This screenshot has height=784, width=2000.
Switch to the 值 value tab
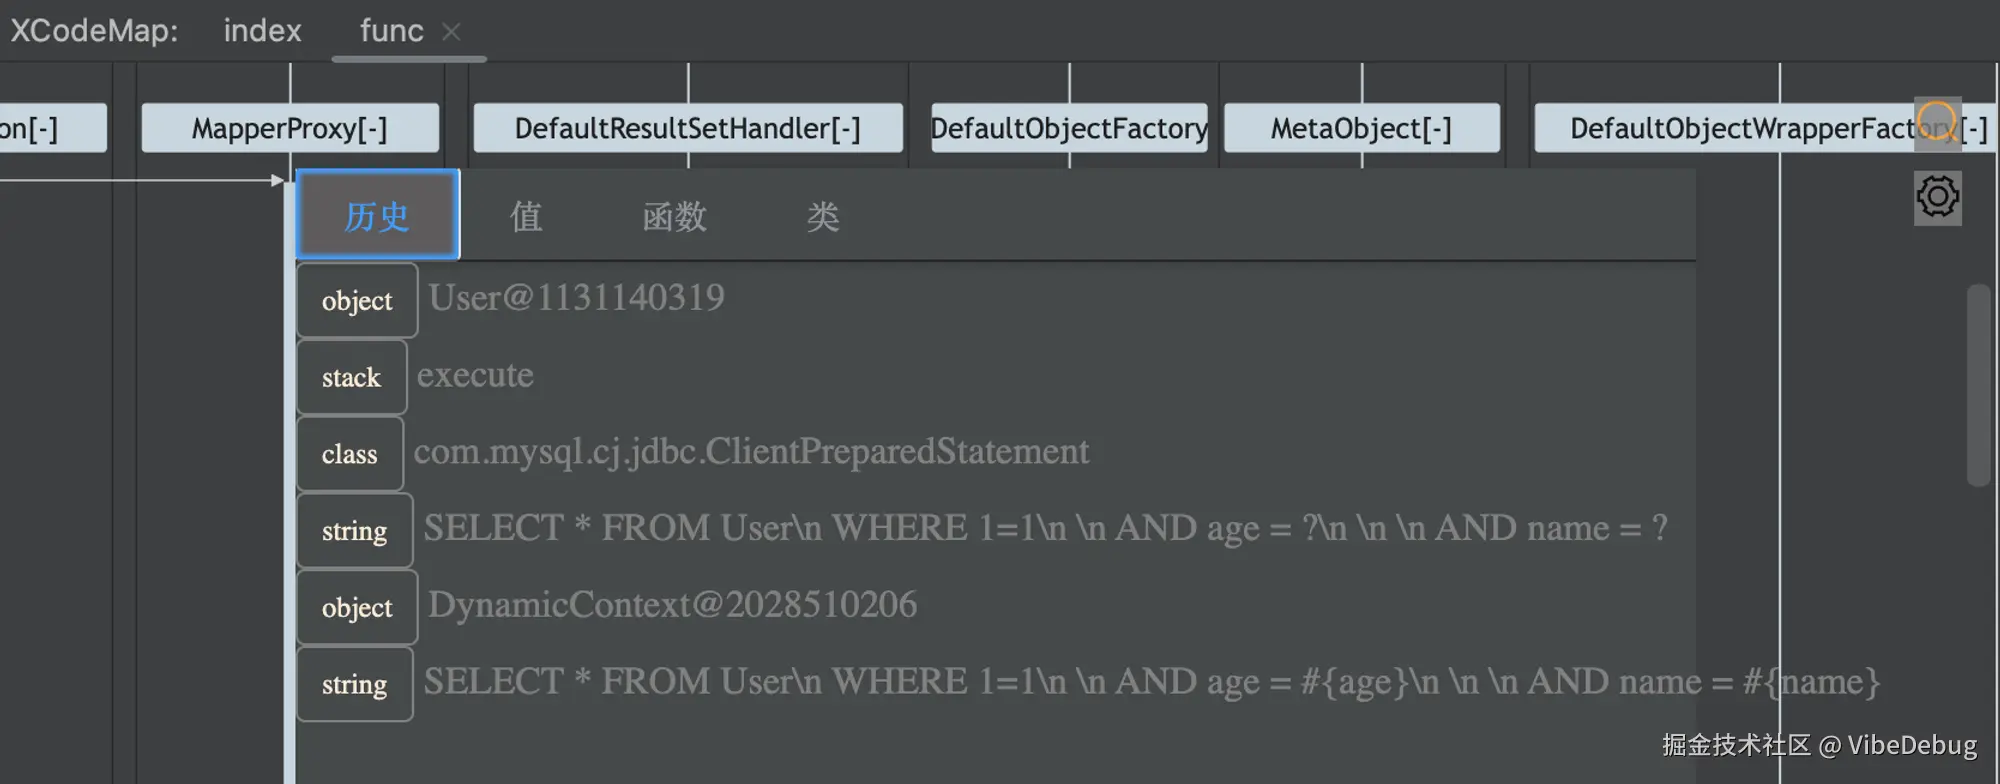pos(526,216)
